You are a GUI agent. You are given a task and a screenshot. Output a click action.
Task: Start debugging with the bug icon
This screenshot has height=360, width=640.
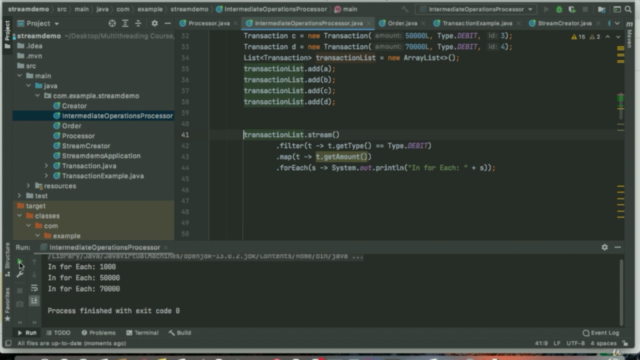559,9
